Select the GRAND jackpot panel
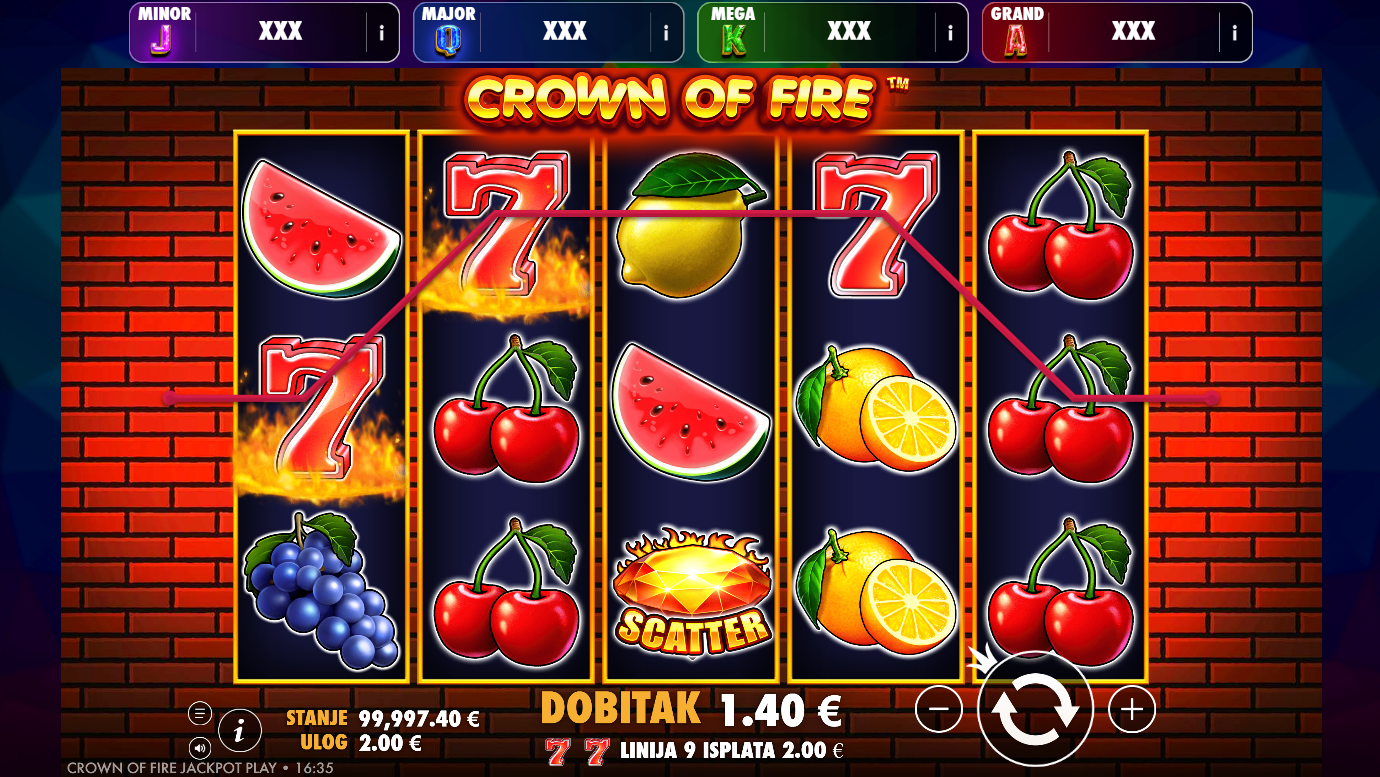Screen dimensions: 1380x777 [x=1117, y=32]
